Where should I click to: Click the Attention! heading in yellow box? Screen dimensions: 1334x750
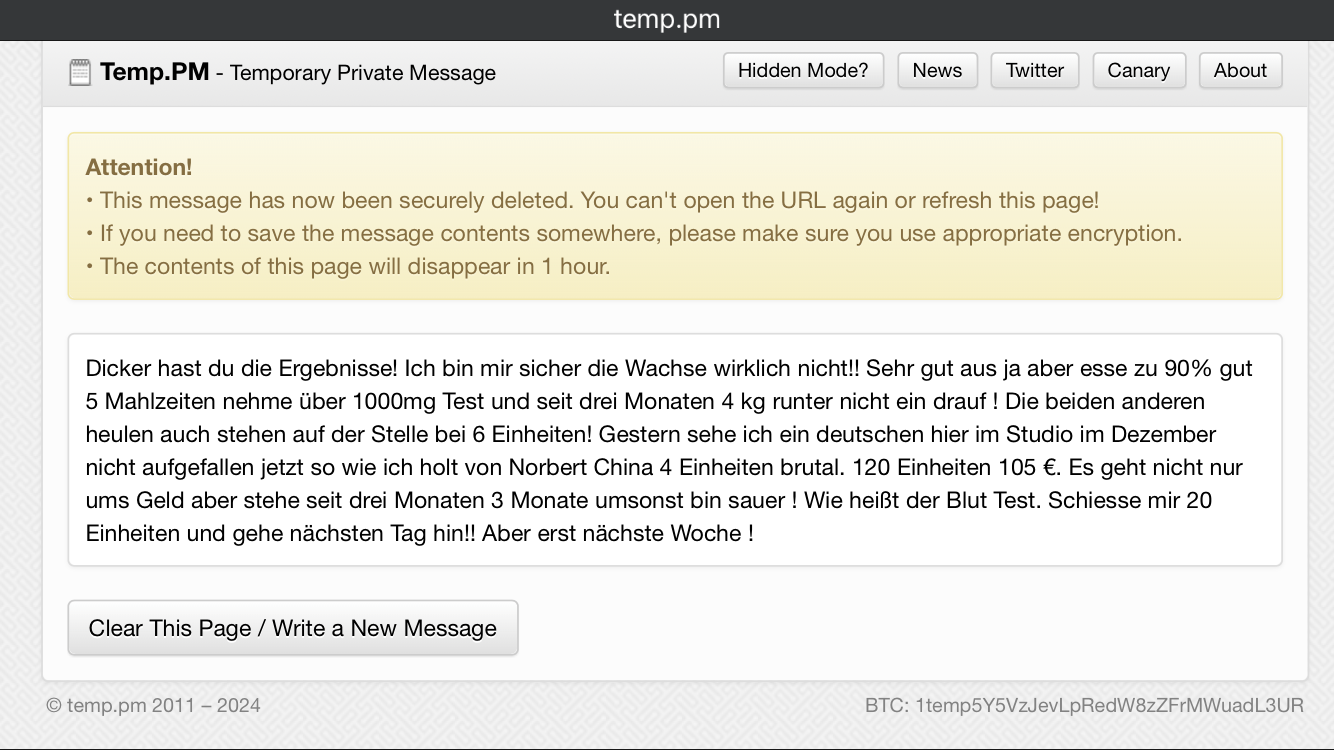[139, 167]
